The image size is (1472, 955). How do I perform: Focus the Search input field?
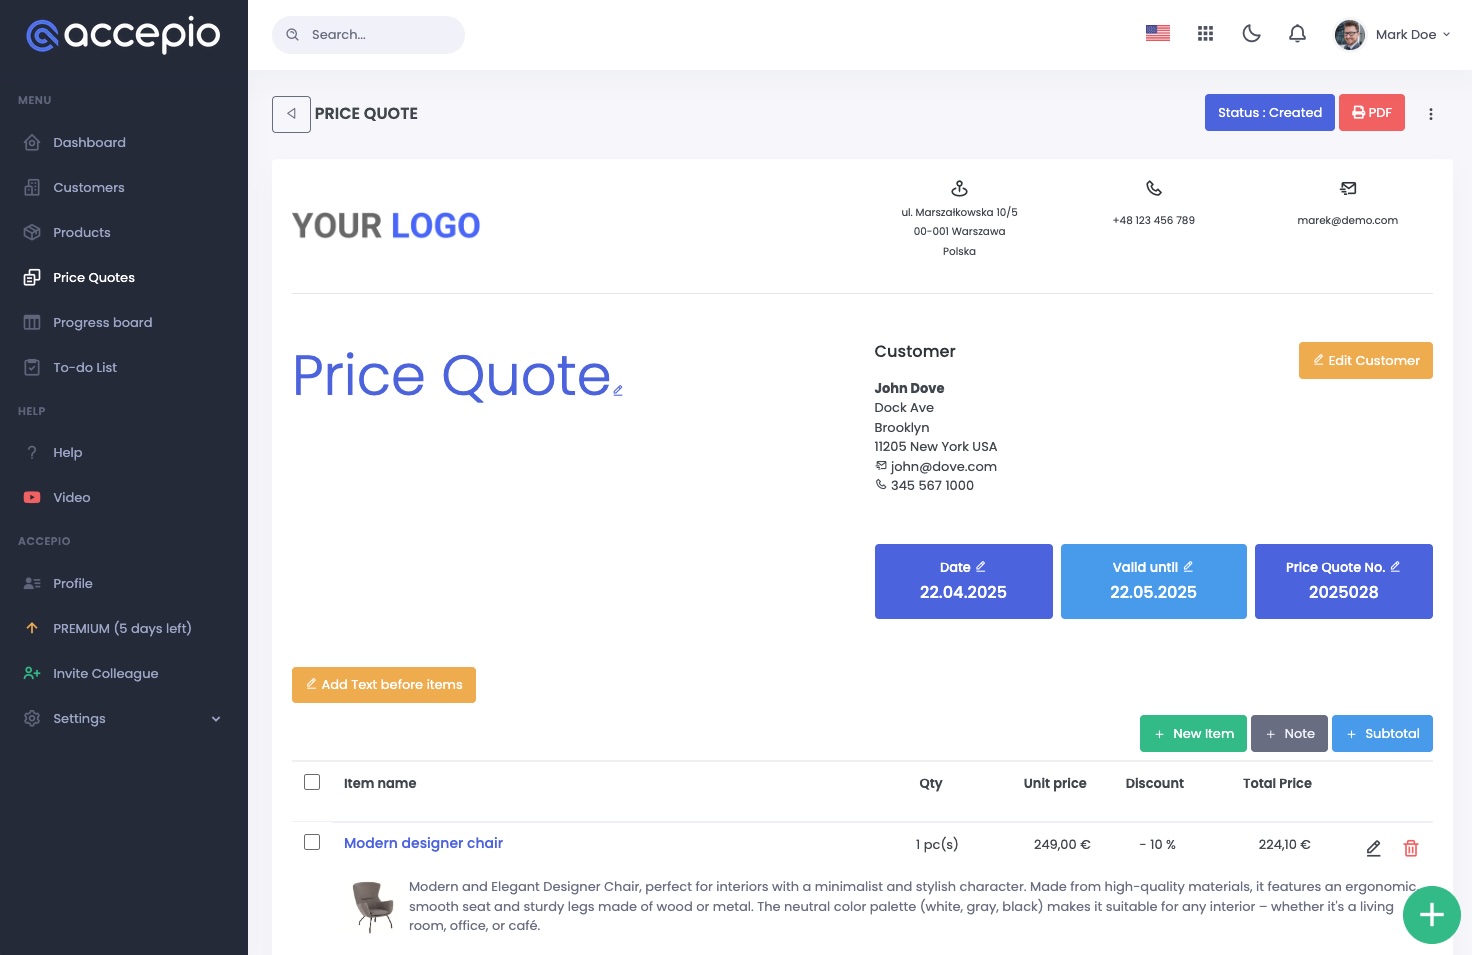tap(380, 35)
